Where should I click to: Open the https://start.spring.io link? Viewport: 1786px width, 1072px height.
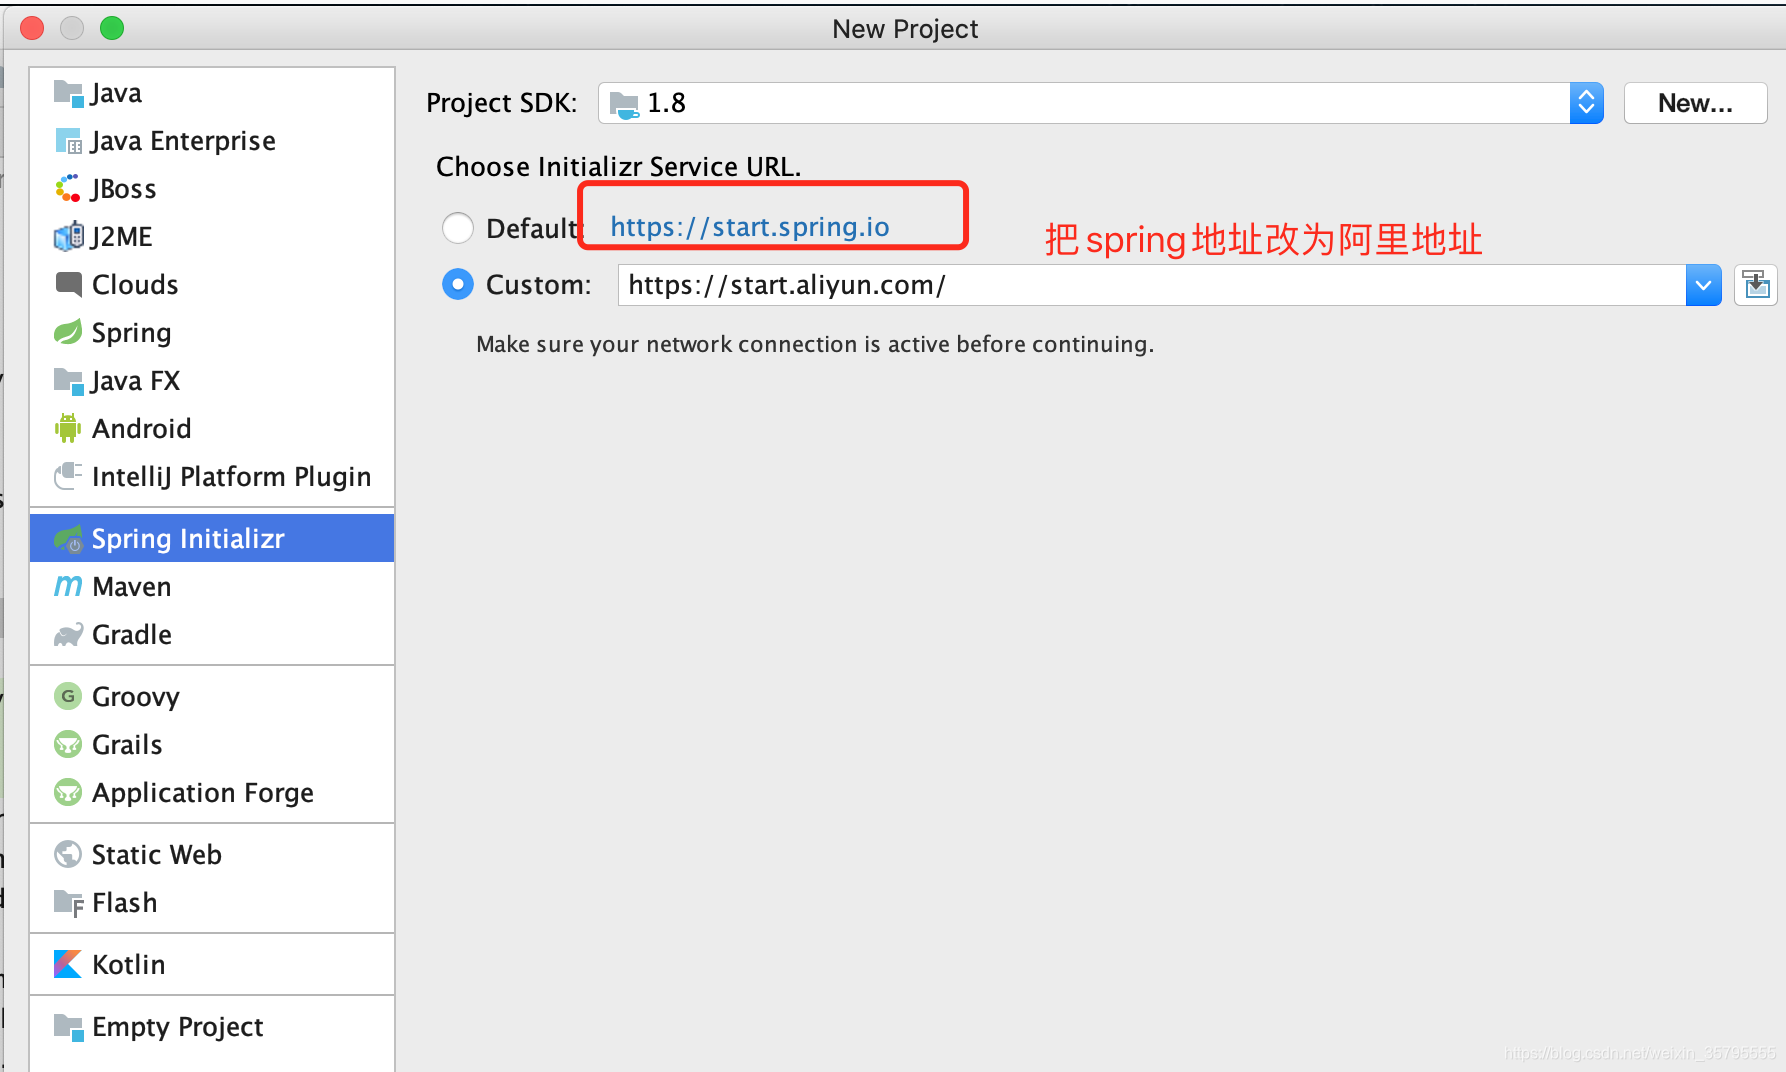point(750,227)
